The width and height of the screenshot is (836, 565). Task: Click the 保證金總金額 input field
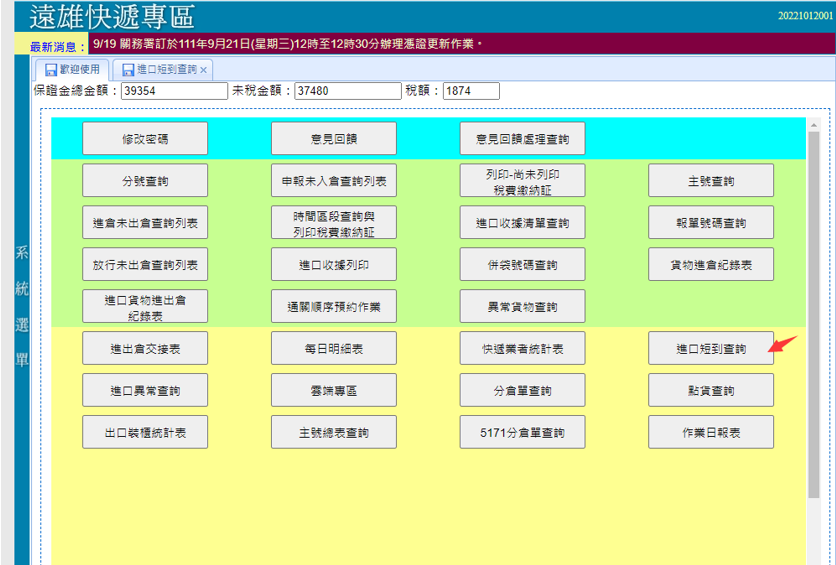point(174,91)
